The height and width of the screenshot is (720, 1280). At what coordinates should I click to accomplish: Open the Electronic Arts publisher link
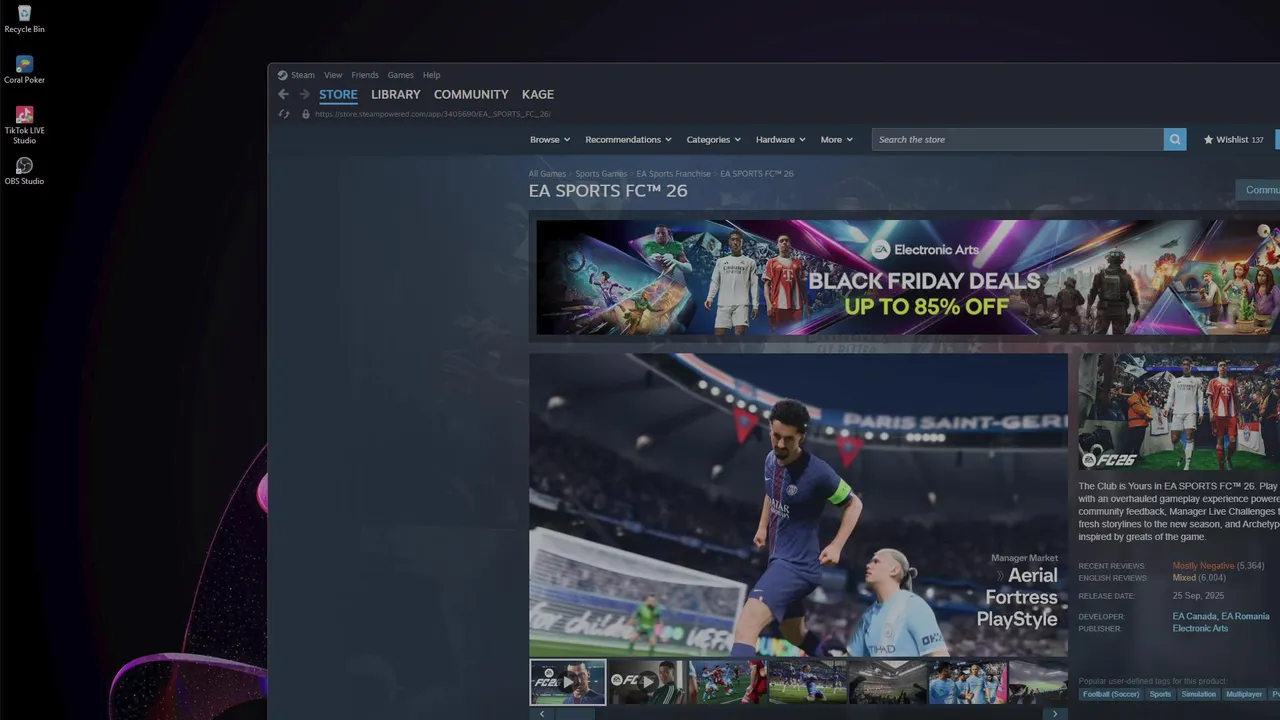tap(1200, 629)
